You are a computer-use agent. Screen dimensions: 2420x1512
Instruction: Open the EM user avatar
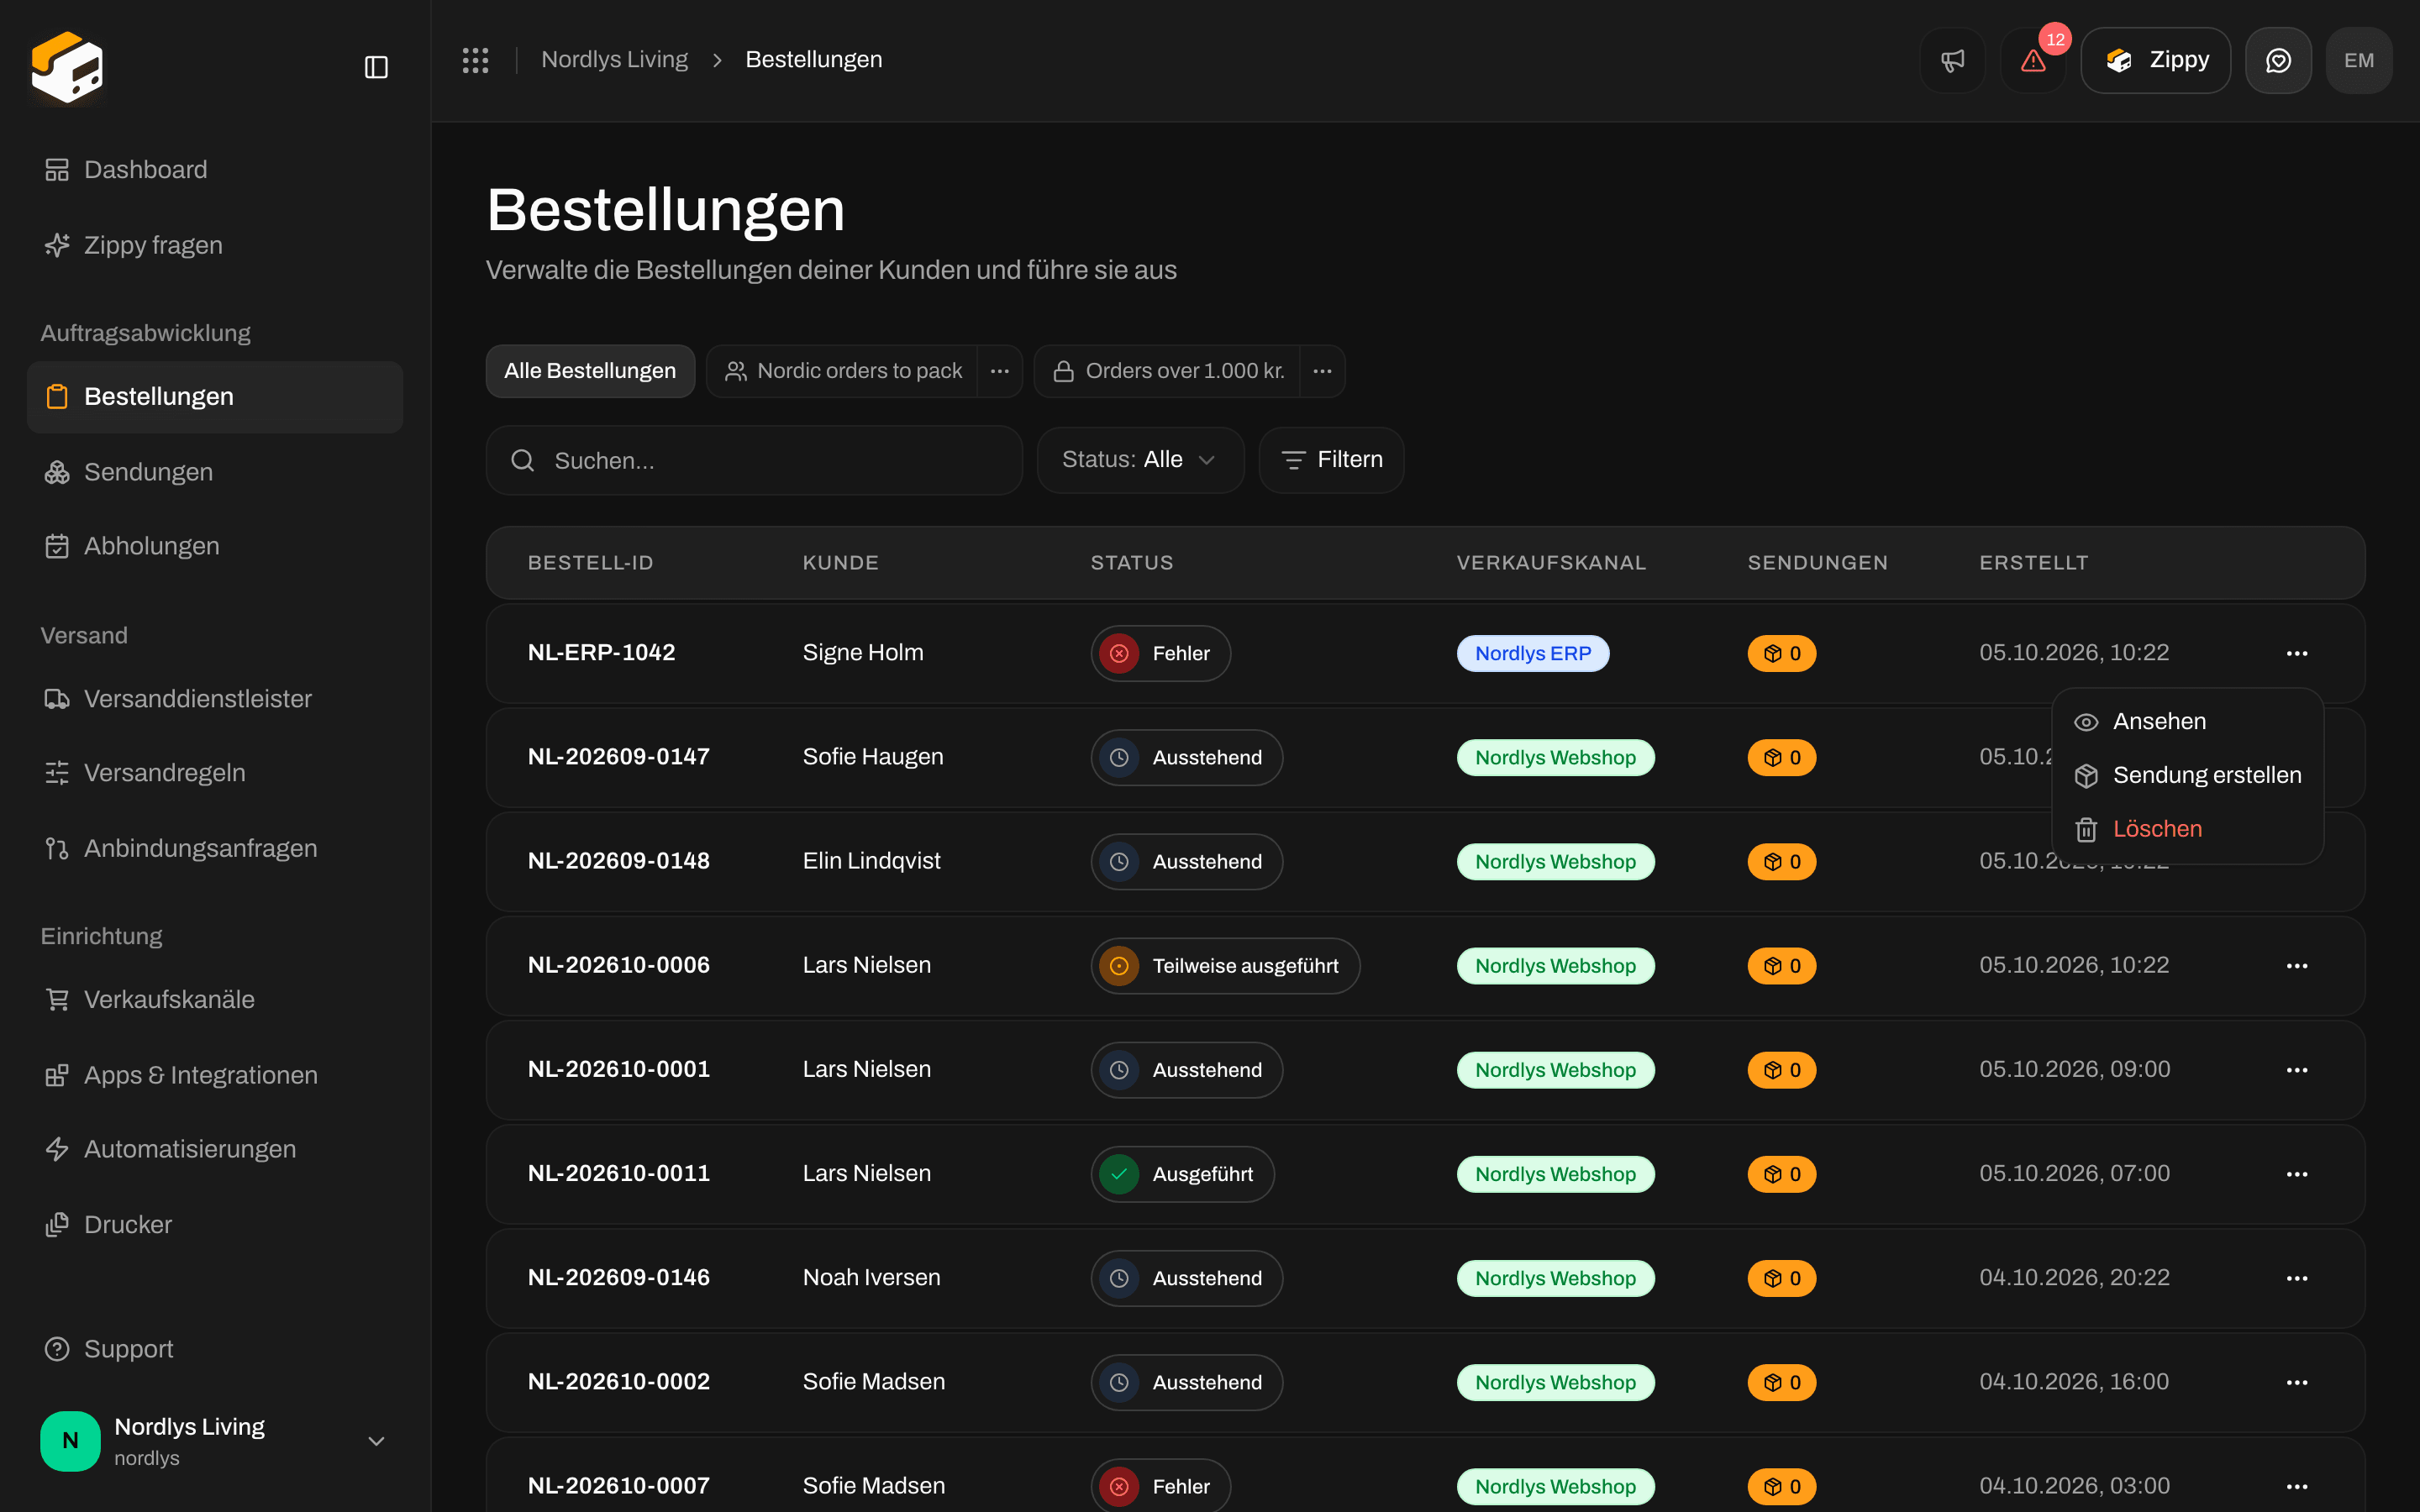[x=2359, y=60]
